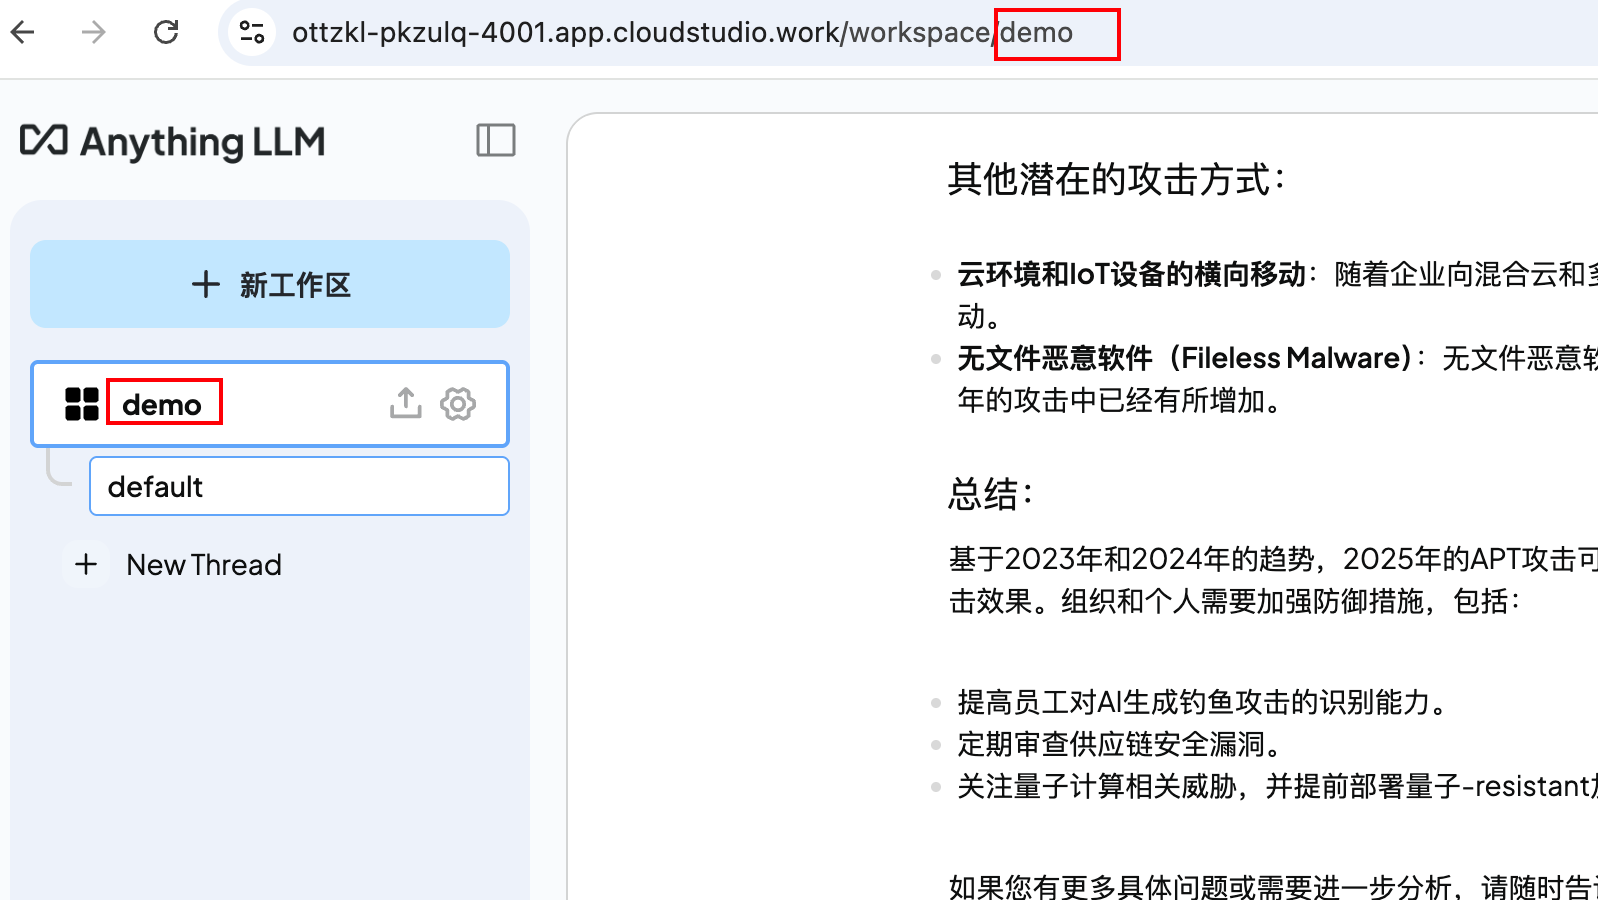
Task: Click the 定期审查供应链安全漏洞 bullet item
Action: 1119,745
